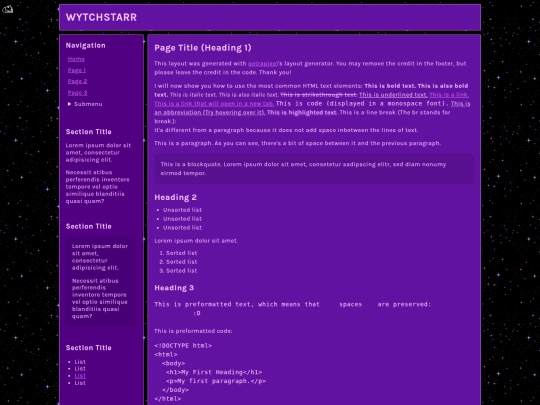
Task: Click the first sidebar 'Lorem ipsum dolor sit amet, consectetur' paragraph
Action: point(98,153)
